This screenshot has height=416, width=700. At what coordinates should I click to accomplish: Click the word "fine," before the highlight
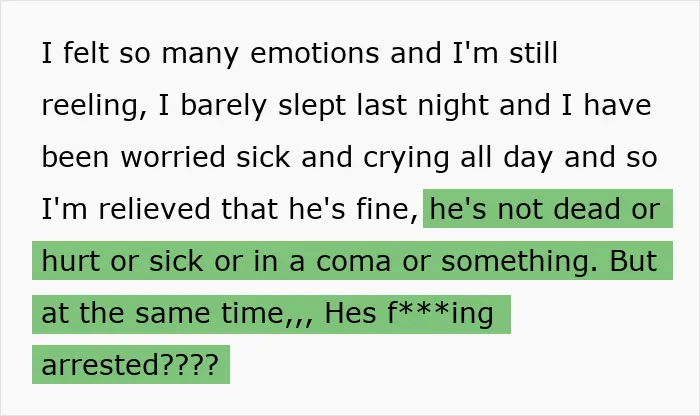pyautogui.click(x=387, y=208)
